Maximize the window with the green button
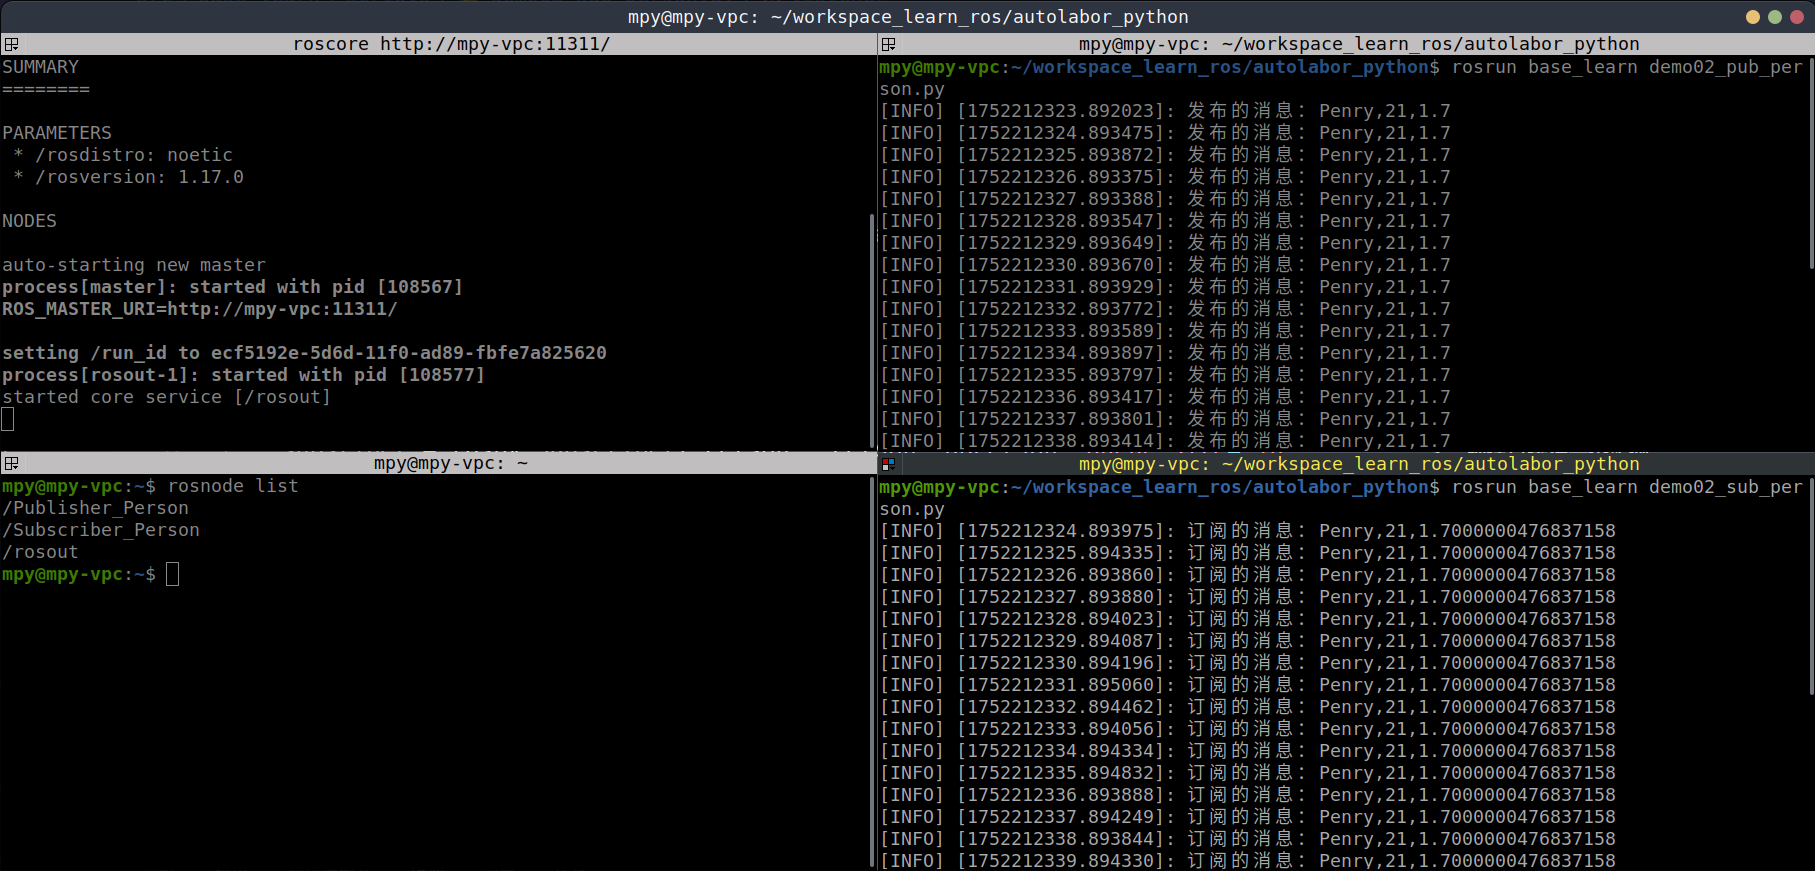The image size is (1815, 871). click(1775, 17)
